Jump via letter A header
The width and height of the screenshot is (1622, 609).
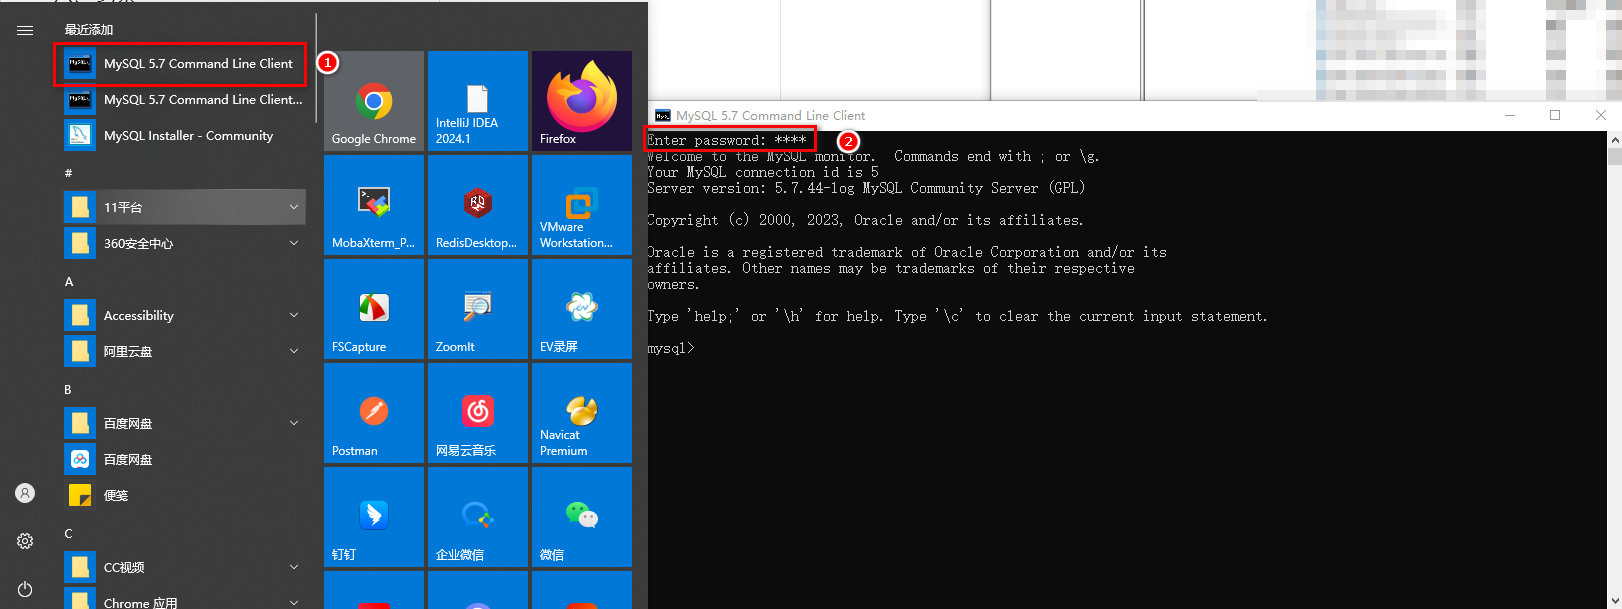tap(69, 282)
